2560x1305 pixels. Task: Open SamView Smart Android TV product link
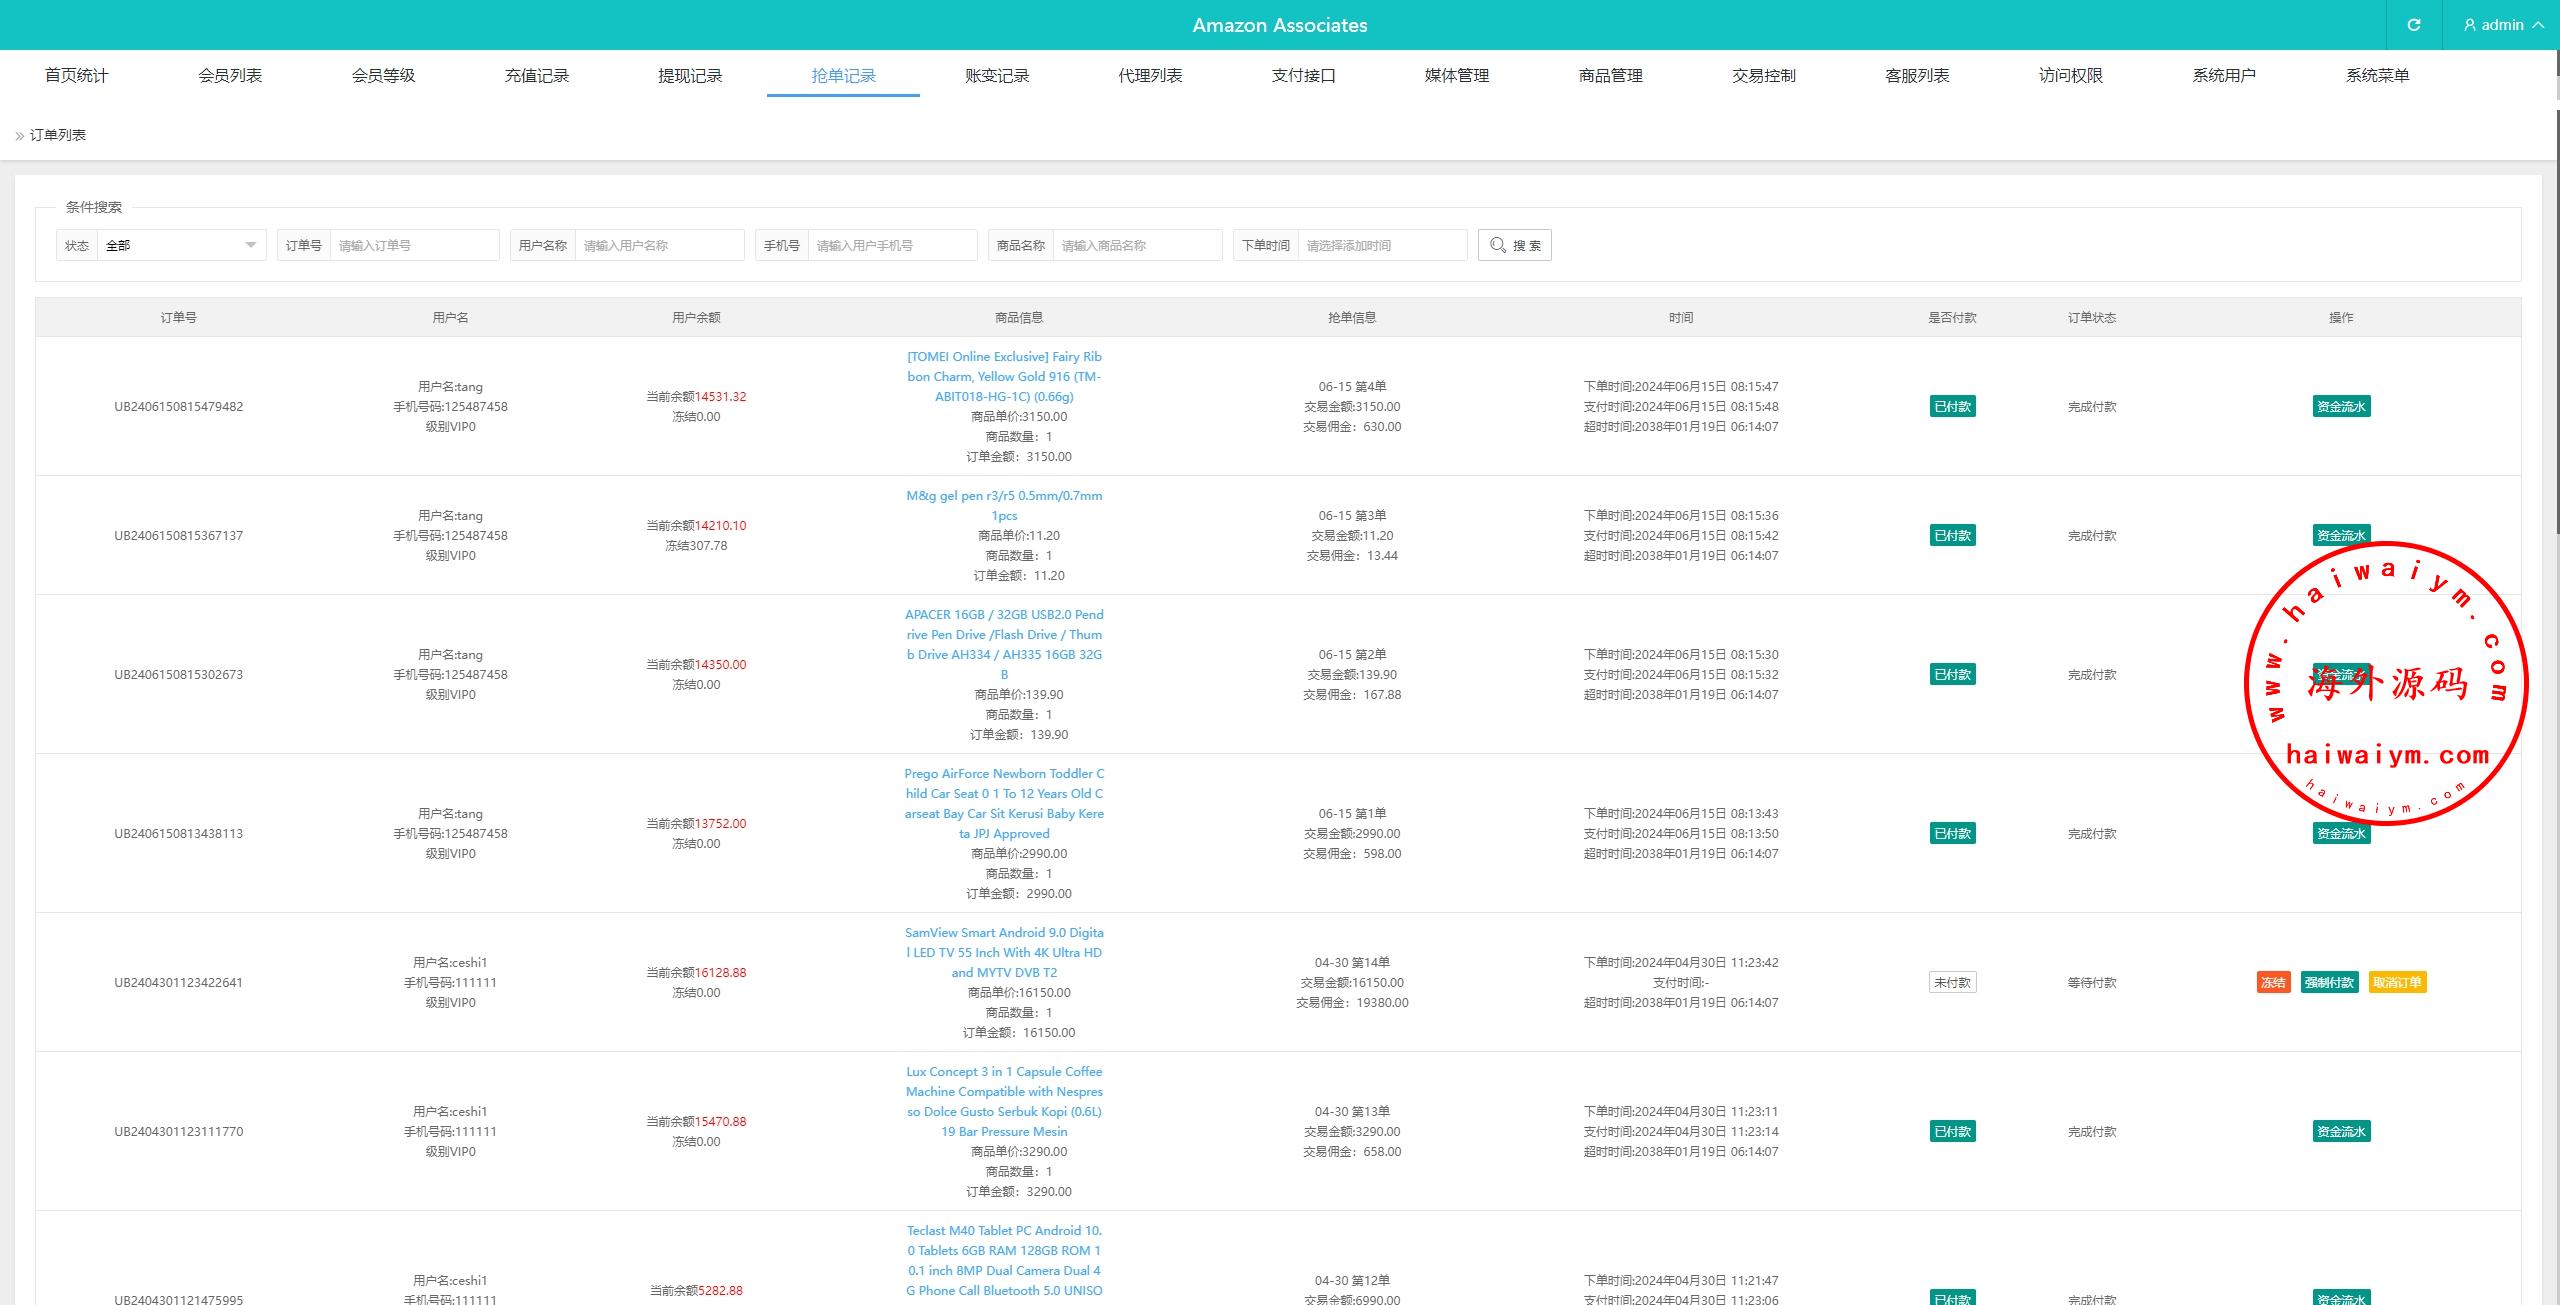pyautogui.click(x=1004, y=952)
